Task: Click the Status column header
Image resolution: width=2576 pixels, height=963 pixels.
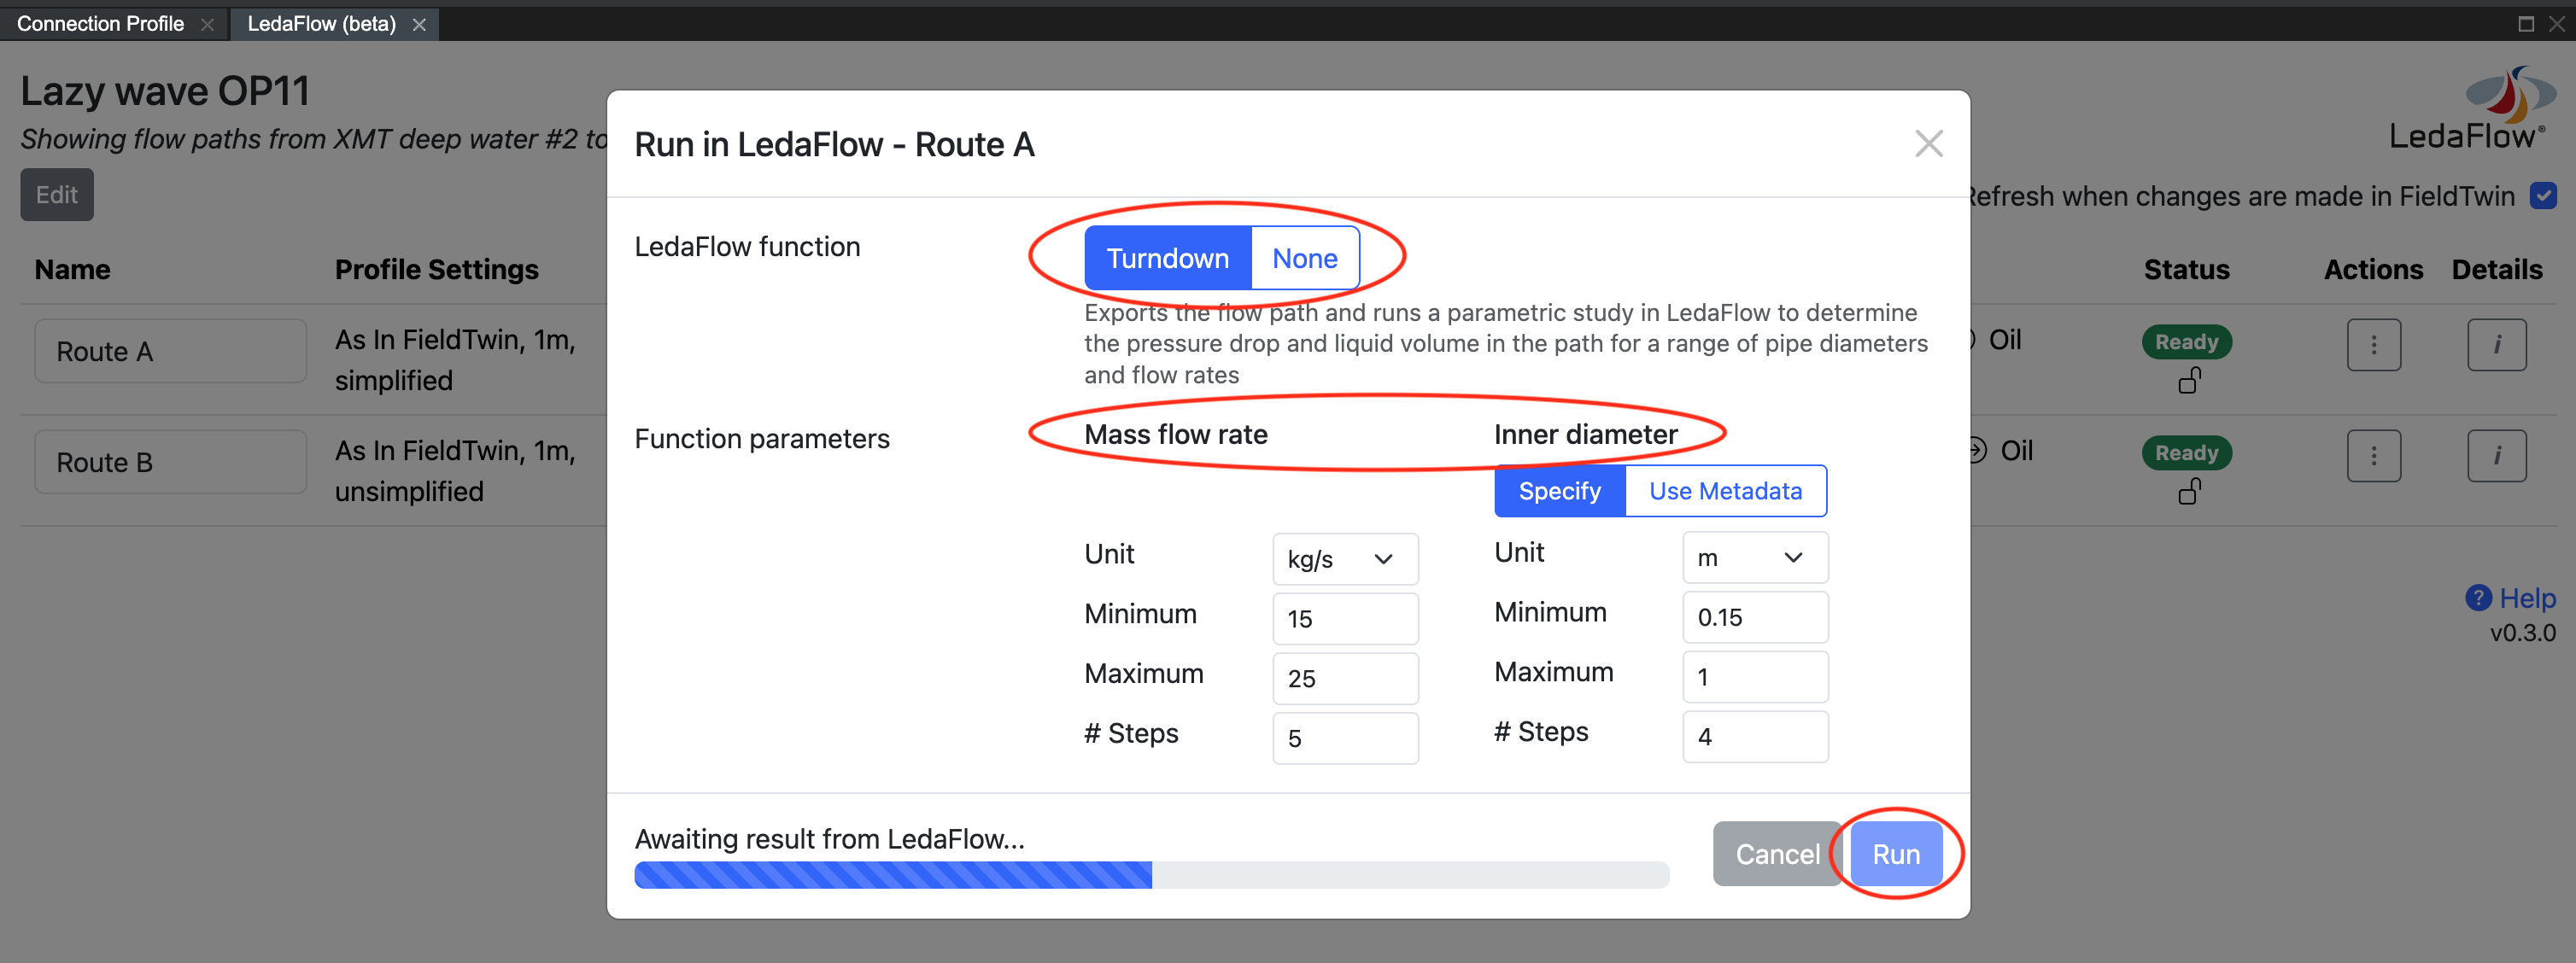Action: (2186, 270)
